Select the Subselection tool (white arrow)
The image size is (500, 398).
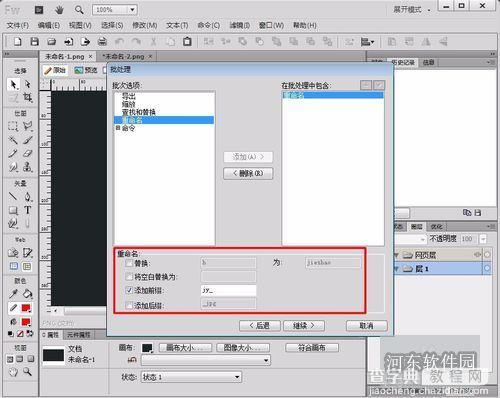pos(28,85)
